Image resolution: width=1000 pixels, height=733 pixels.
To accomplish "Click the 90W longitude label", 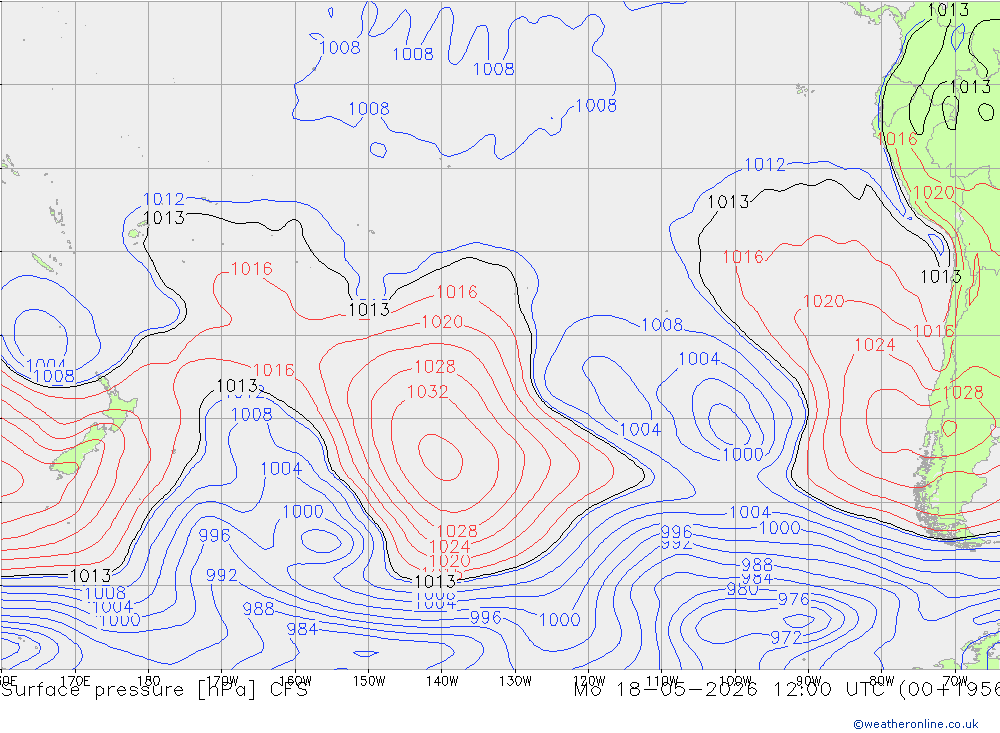I will [x=809, y=681].
